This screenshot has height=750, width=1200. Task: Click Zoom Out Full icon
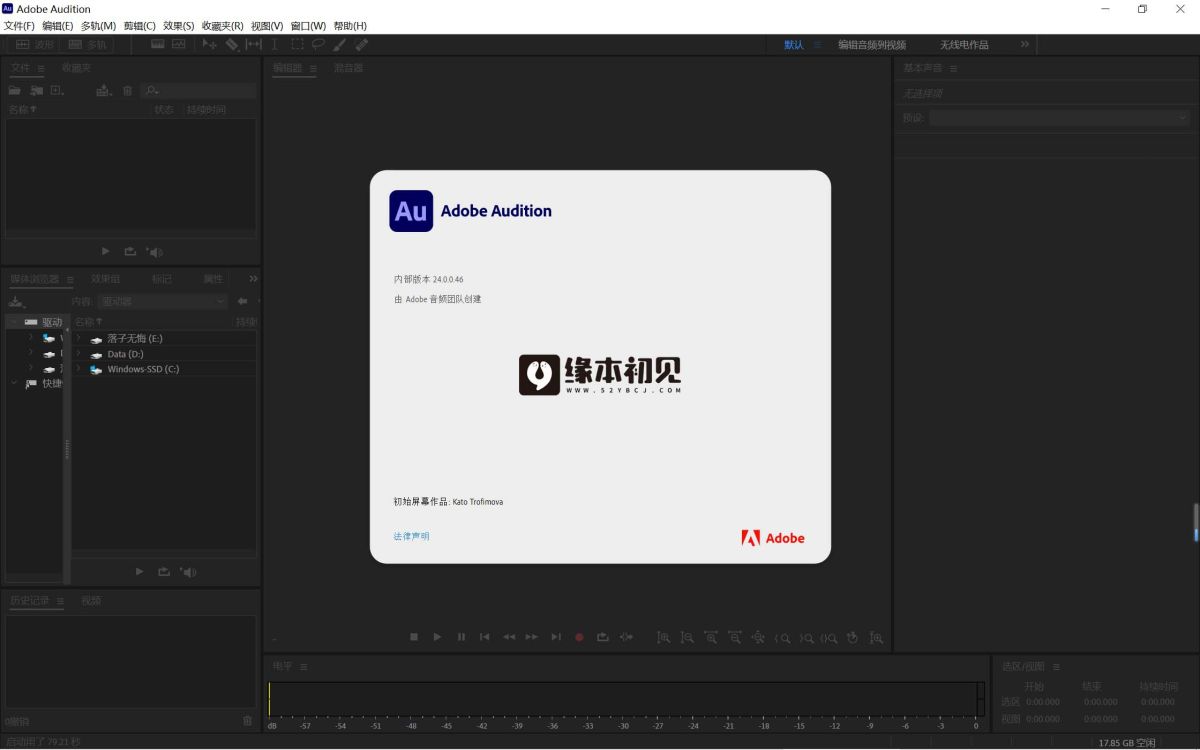(x=758, y=637)
